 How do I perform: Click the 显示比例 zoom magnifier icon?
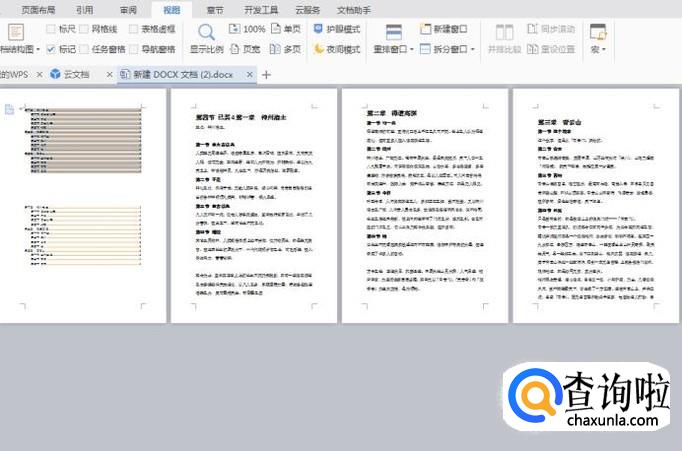[x=206, y=31]
